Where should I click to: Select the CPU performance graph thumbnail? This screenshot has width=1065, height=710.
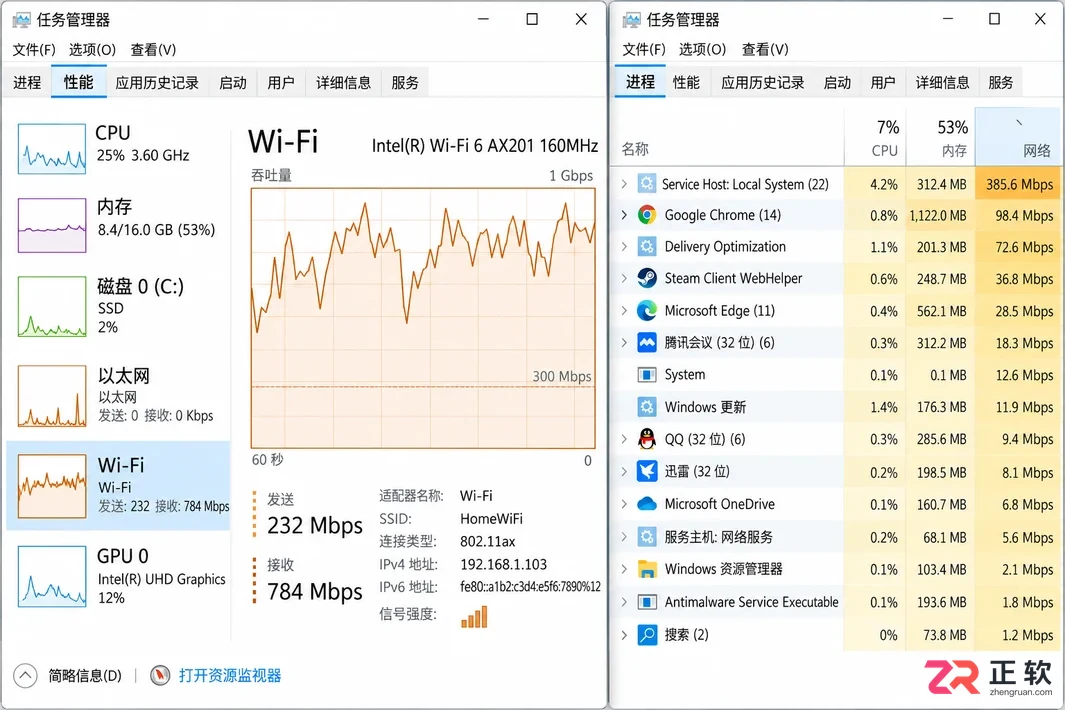coord(52,148)
